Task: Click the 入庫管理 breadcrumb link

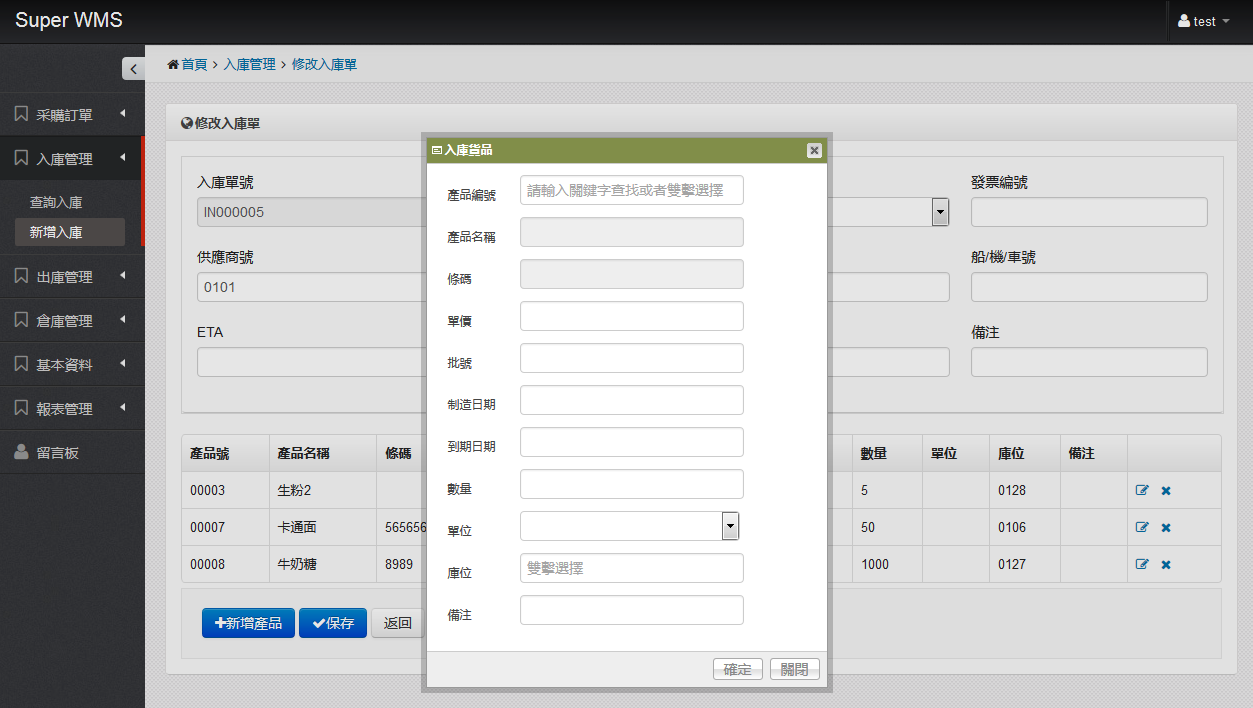Action: click(249, 64)
